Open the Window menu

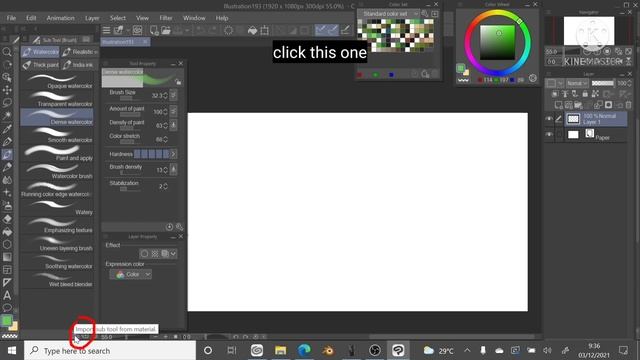(194, 18)
